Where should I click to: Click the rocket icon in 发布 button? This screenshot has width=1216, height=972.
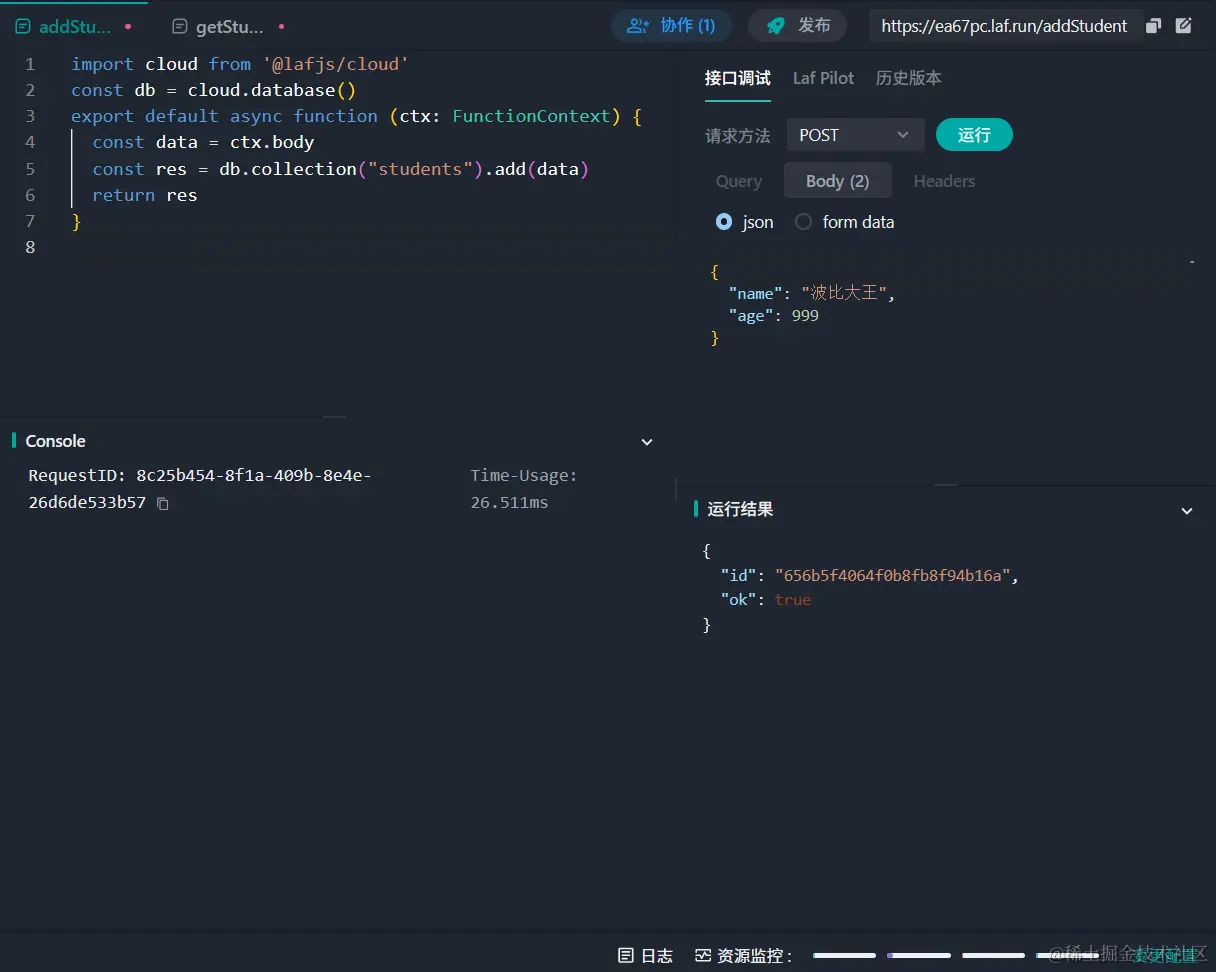(x=776, y=26)
